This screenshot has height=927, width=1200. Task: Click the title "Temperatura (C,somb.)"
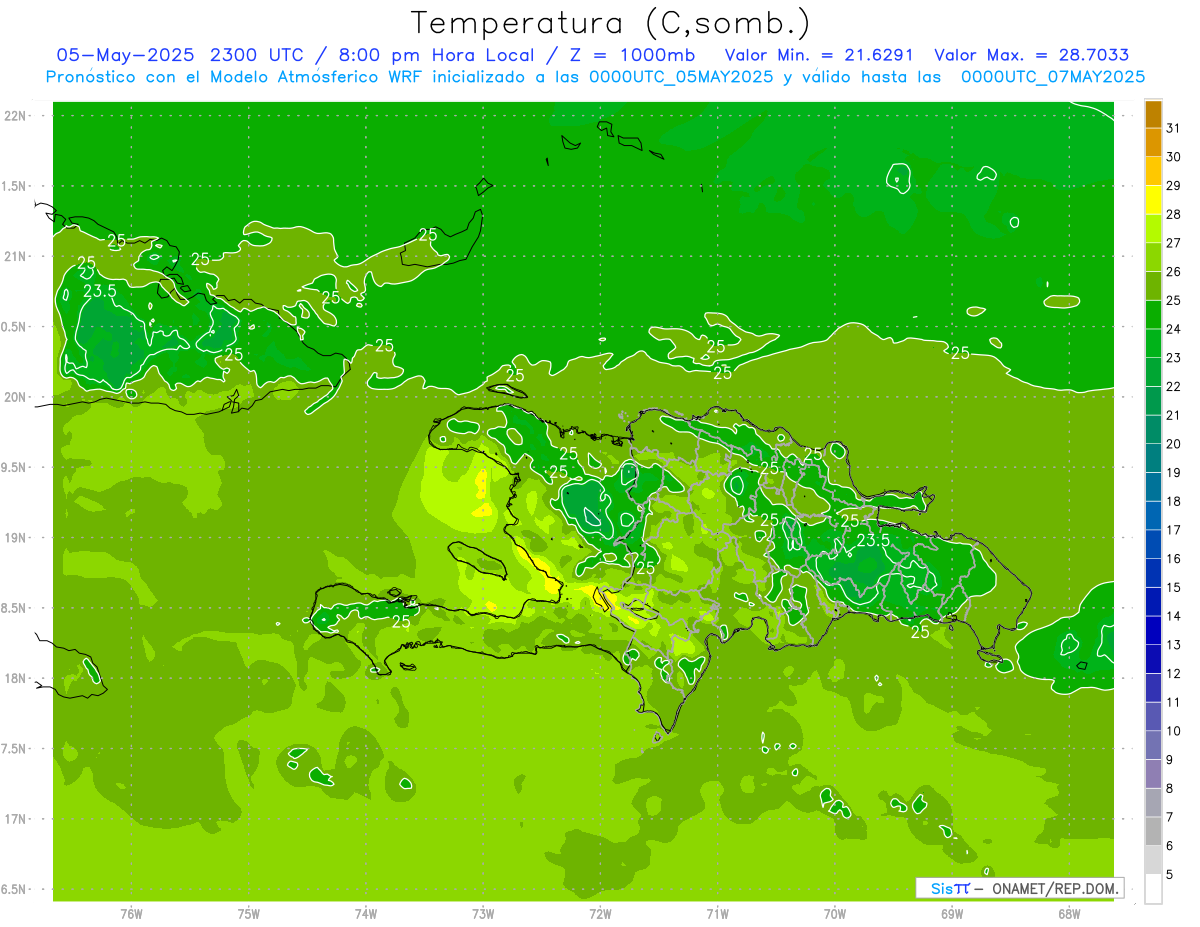coord(611,24)
